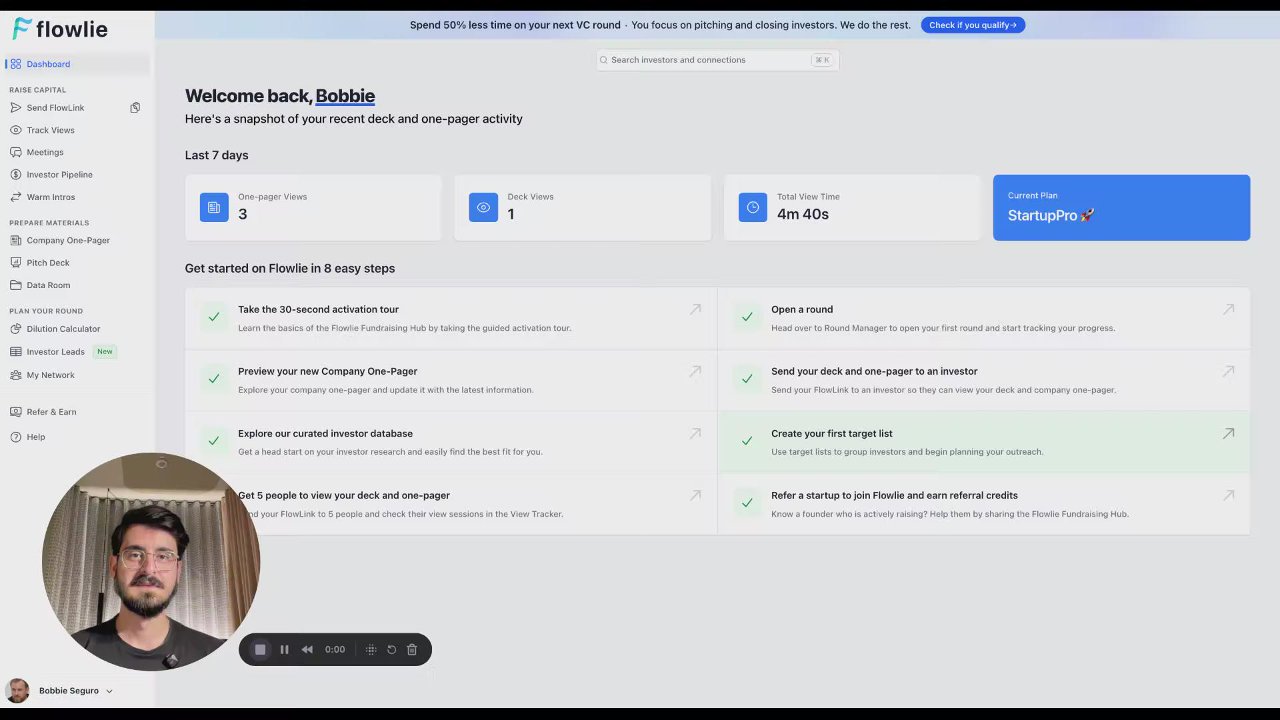The image size is (1280, 720).
Task: Open Warm Intros
Action: tap(50, 197)
